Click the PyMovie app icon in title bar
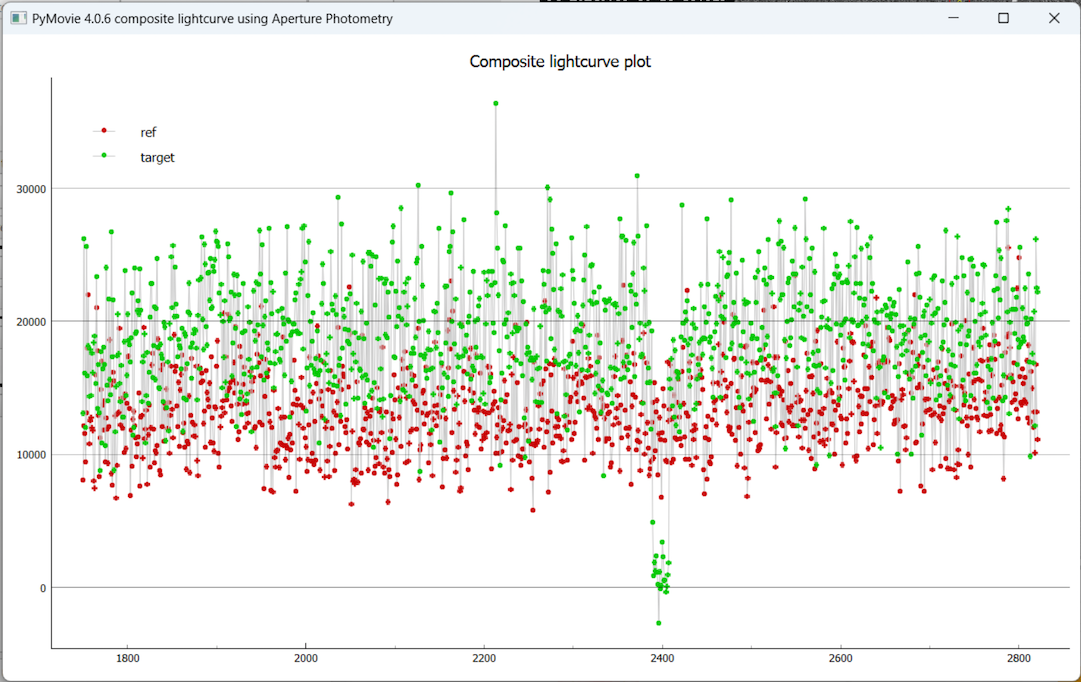 (x=17, y=18)
